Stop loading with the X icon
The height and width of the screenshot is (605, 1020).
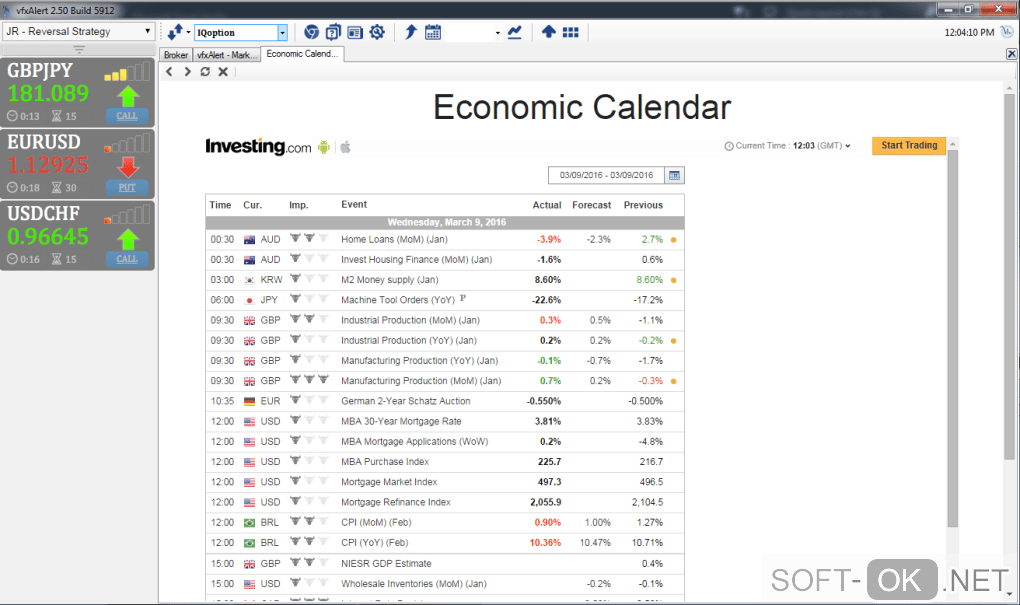pyautogui.click(x=223, y=72)
